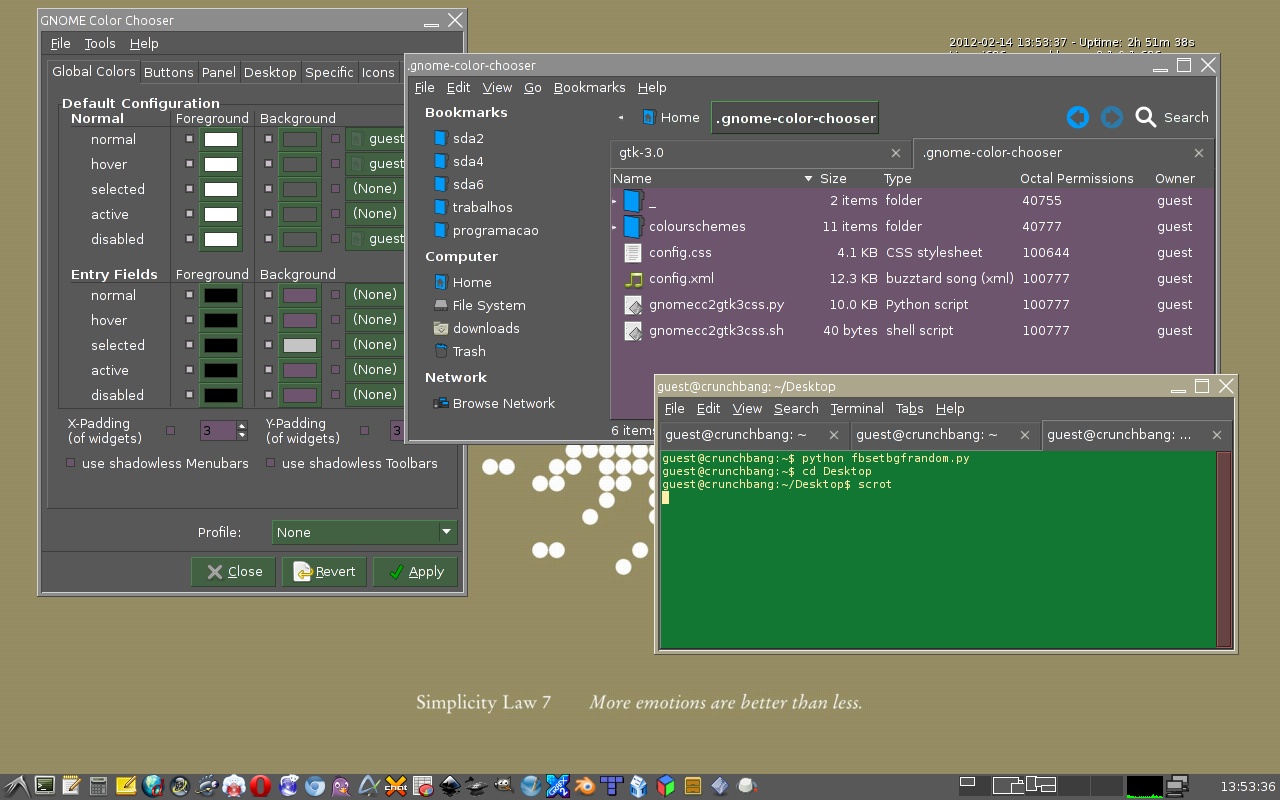Screen dimensions: 1280x800
Task: Open Bookmarks menu in file manager
Action: [589, 87]
